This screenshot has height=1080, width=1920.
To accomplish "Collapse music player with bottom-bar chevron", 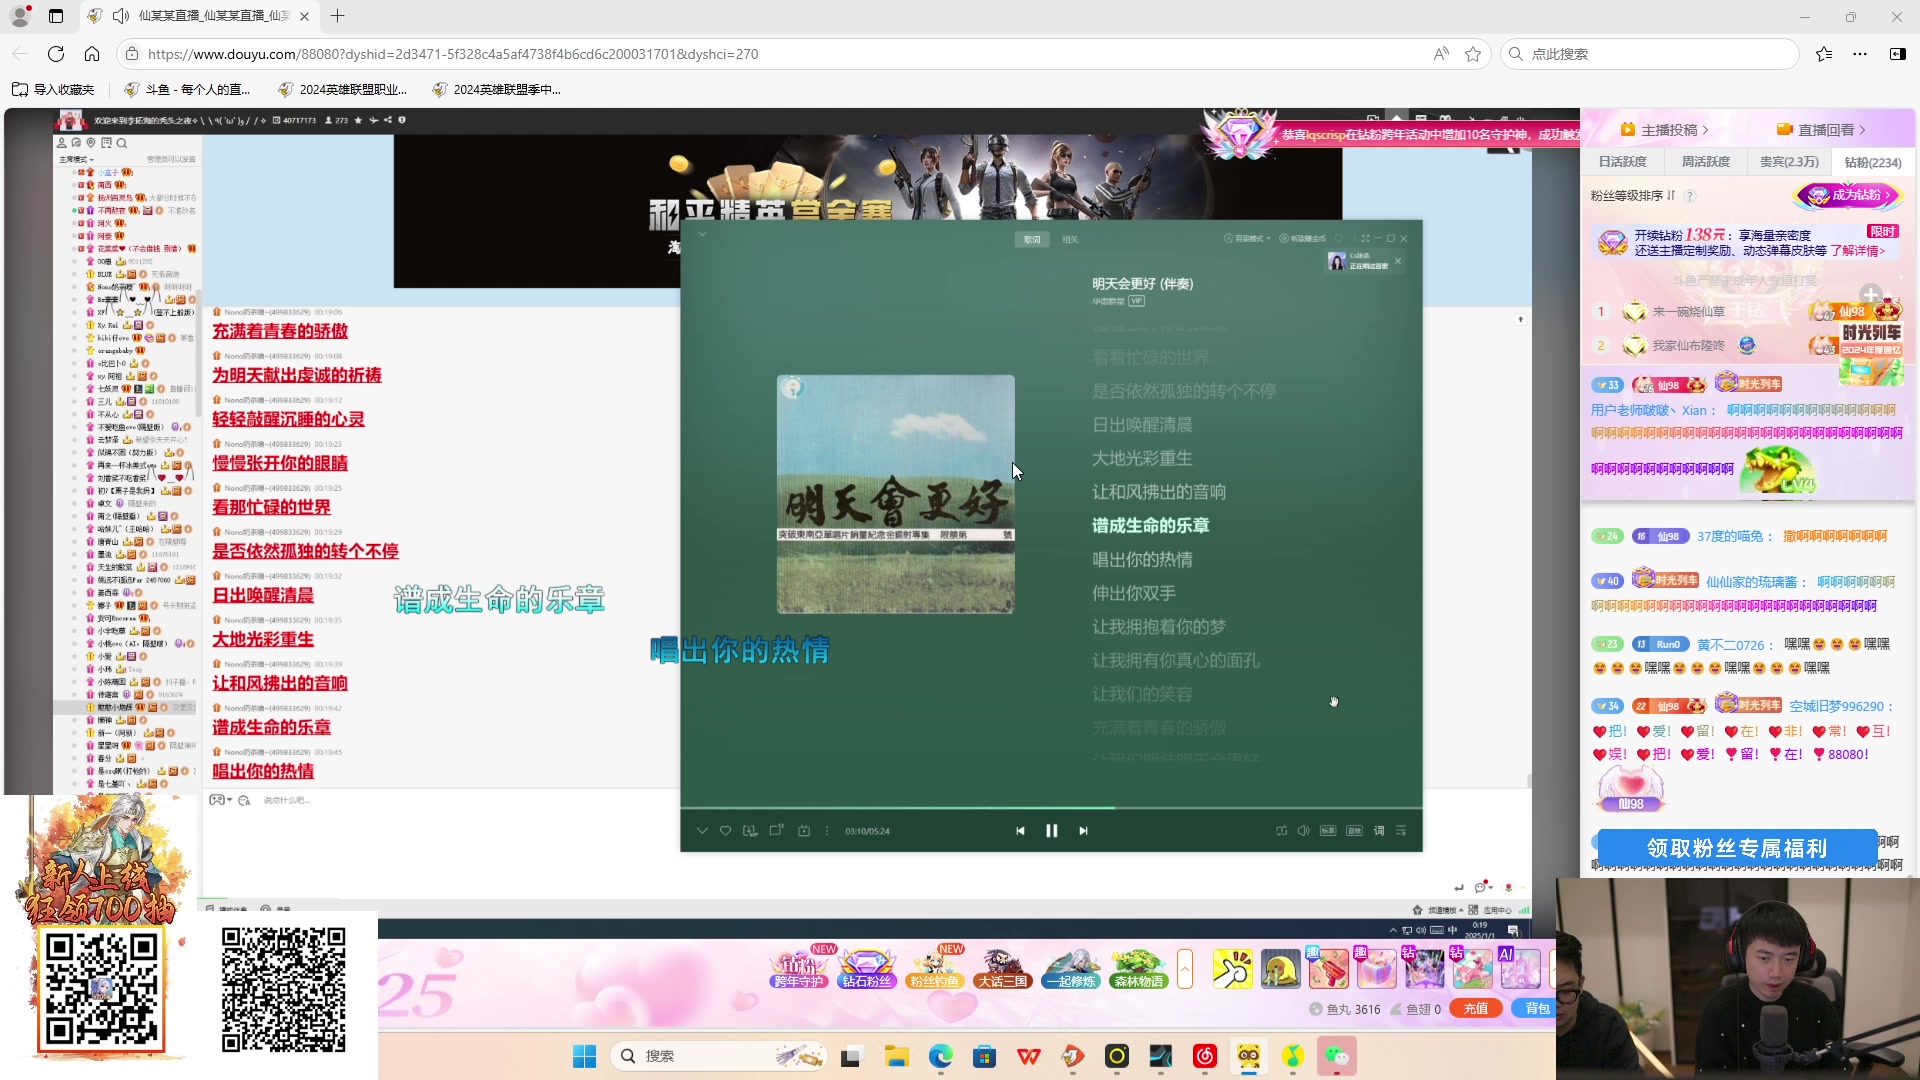I will coord(702,831).
